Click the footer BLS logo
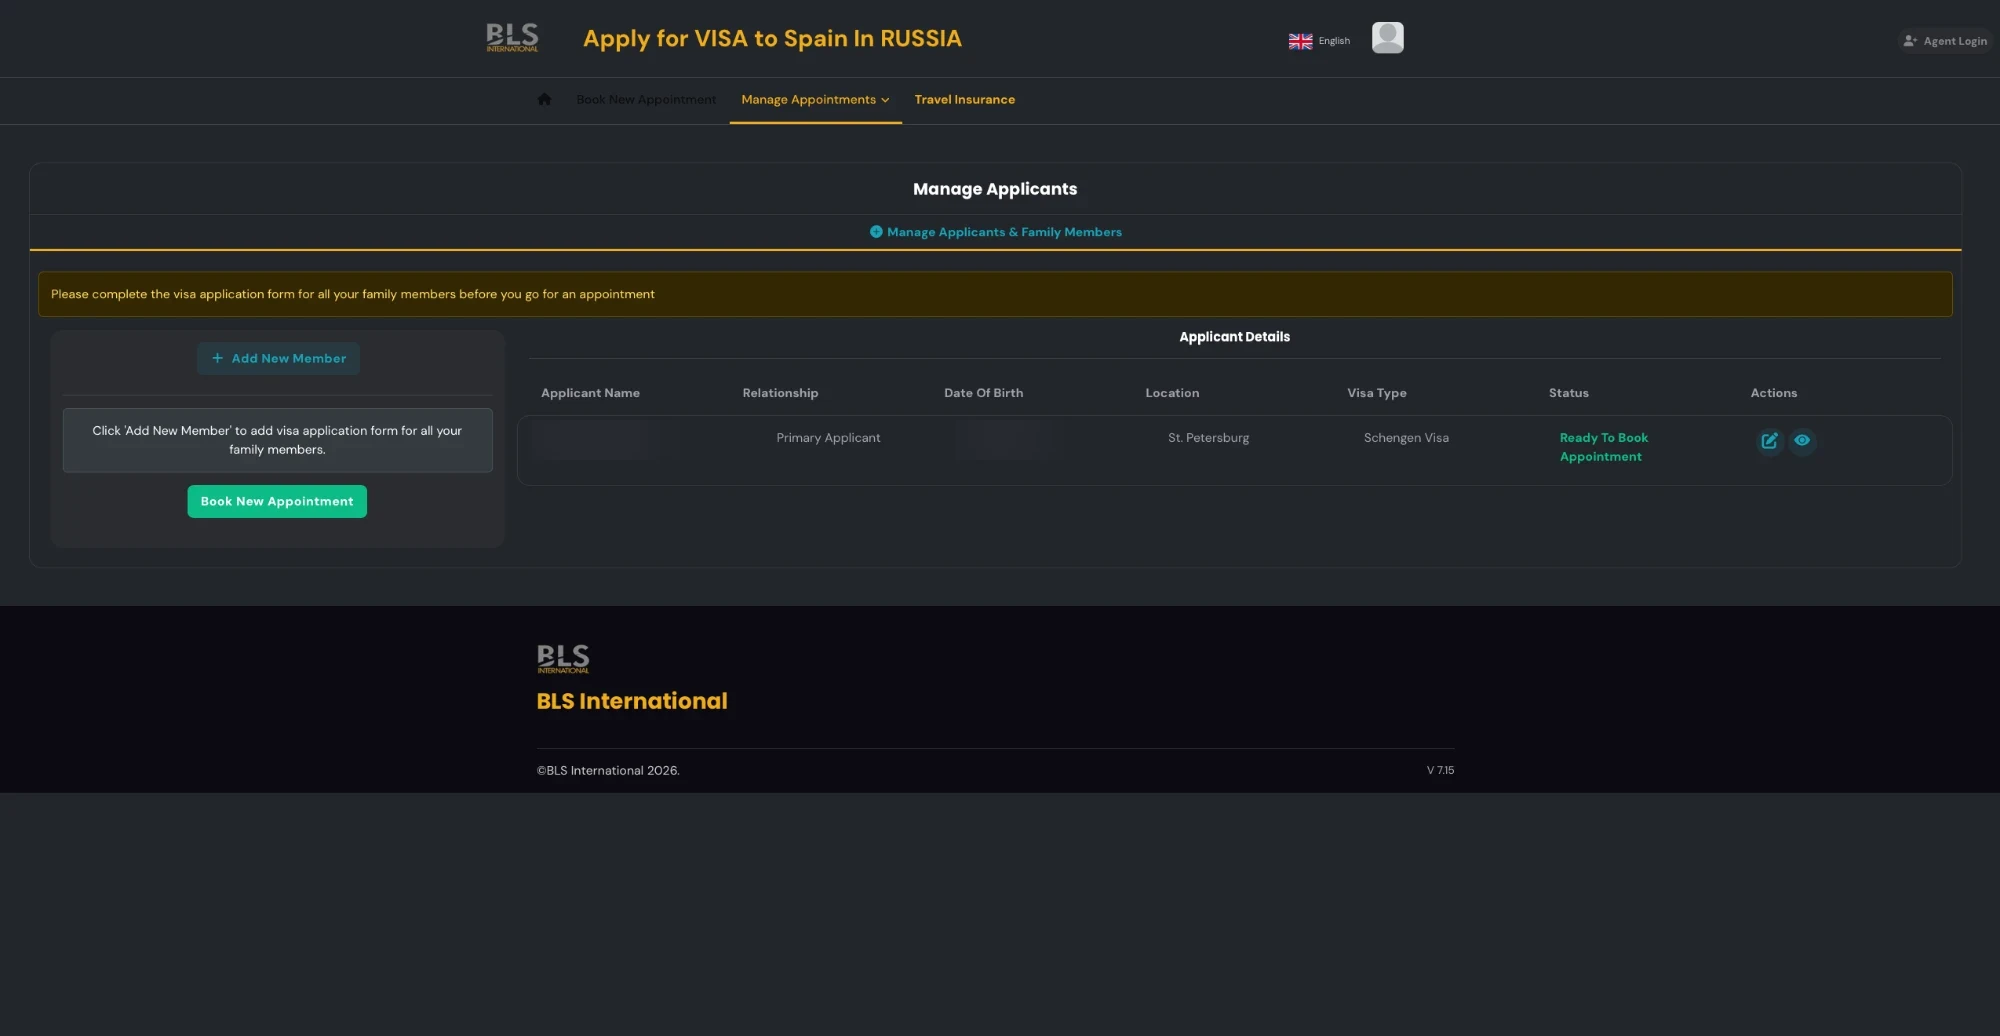 pyautogui.click(x=563, y=658)
